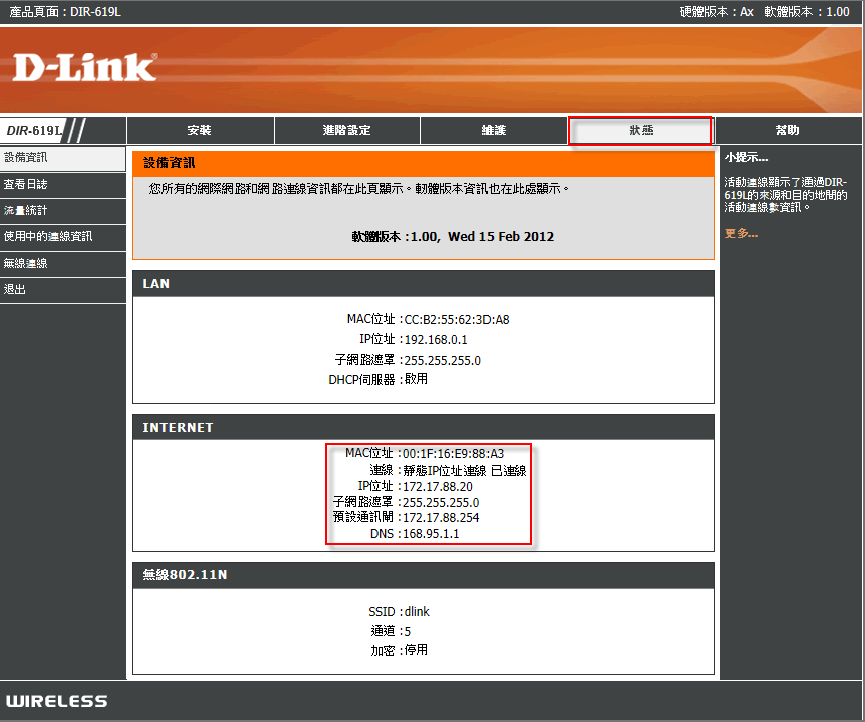Click Internet MAC address 00:1F:16:E9:88:A3
This screenshot has height=722, width=865.
[x=453, y=453]
